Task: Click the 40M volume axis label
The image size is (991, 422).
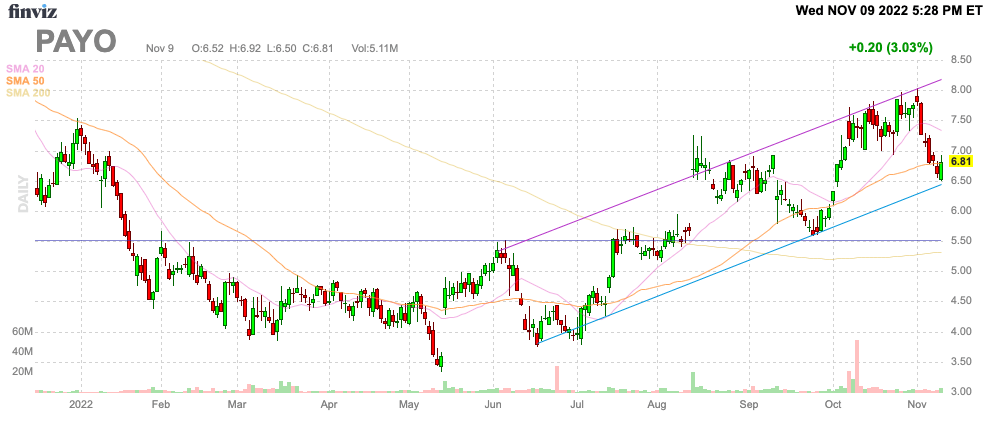Action: tap(21, 352)
